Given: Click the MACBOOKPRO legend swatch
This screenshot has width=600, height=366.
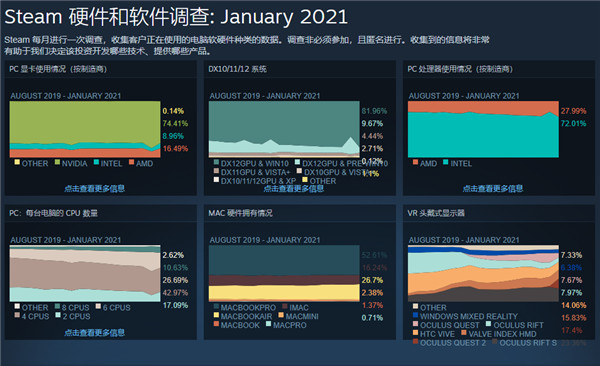Looking at the screenshot, I should [217, 306].
